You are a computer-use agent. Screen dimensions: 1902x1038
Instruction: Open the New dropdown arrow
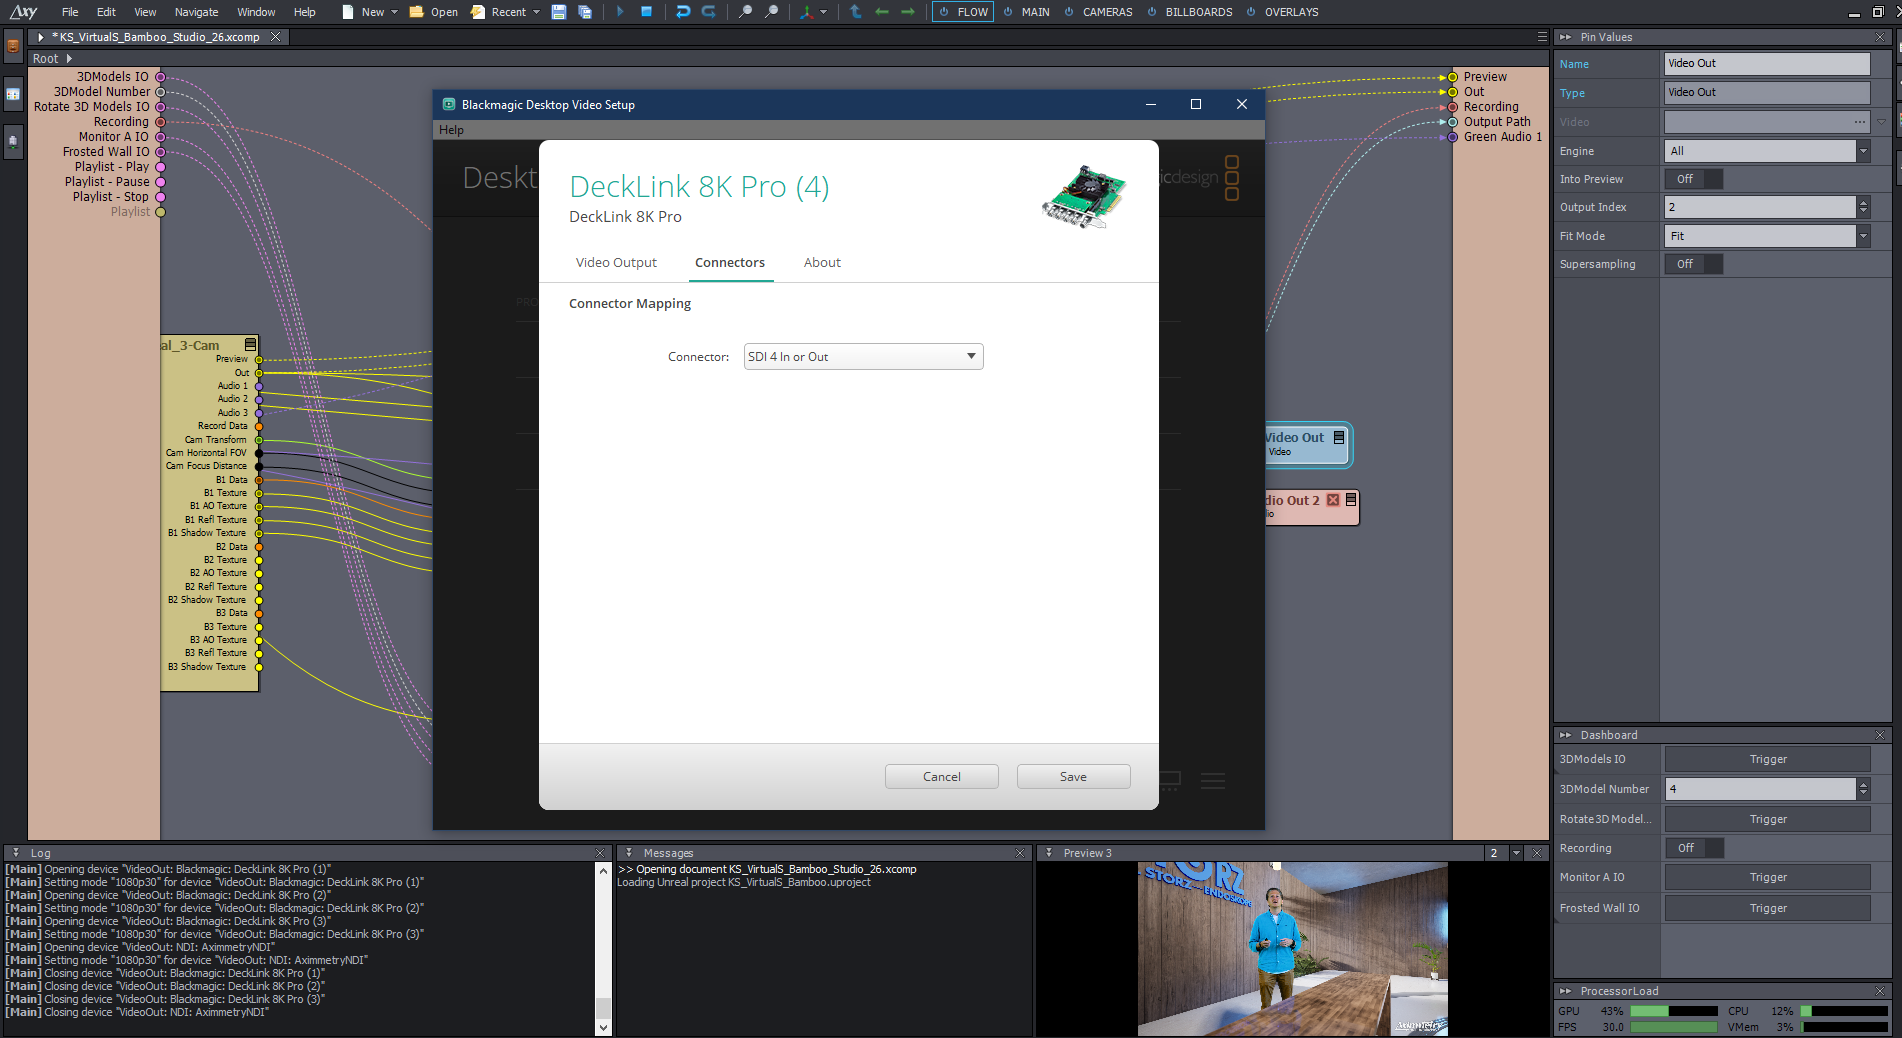coord(394,12)
